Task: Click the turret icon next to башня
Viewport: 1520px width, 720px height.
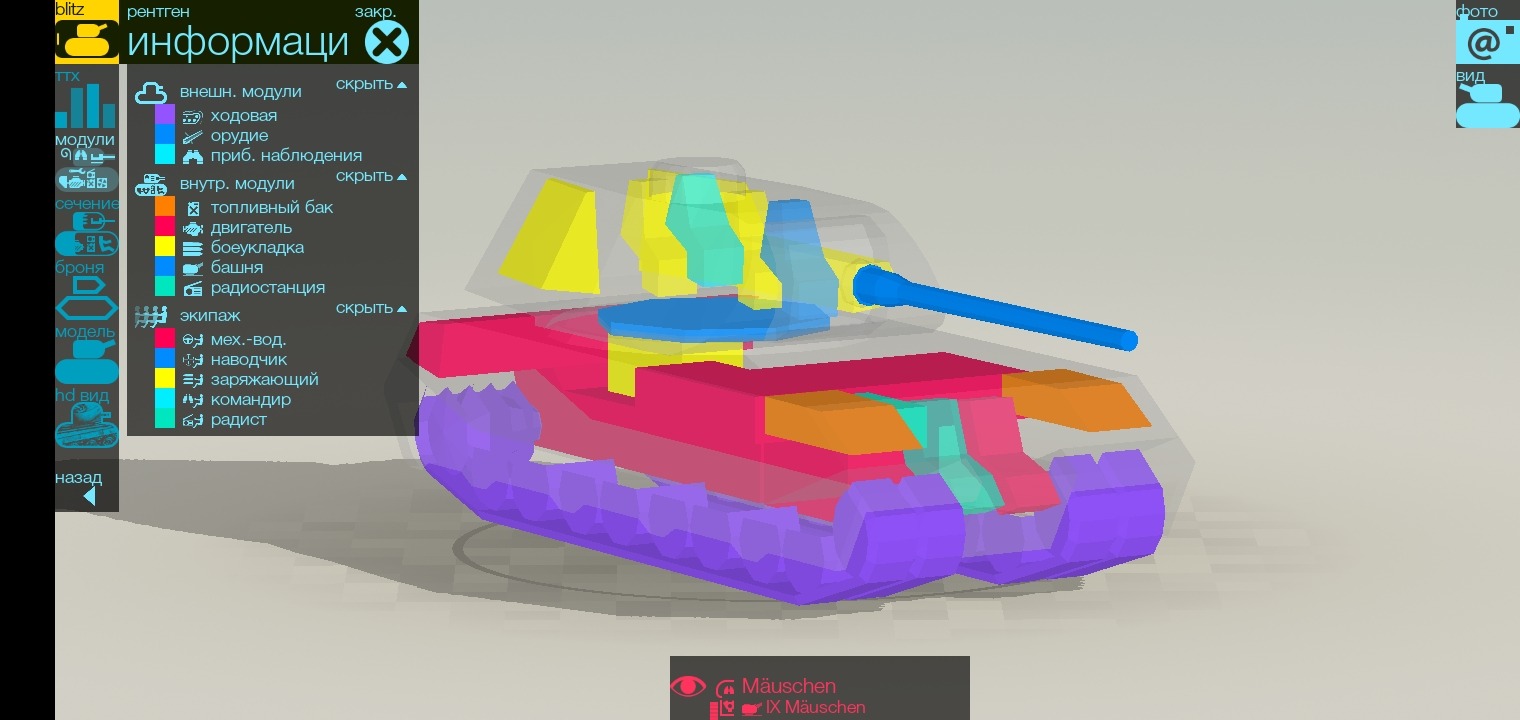Action: point(193,268)
